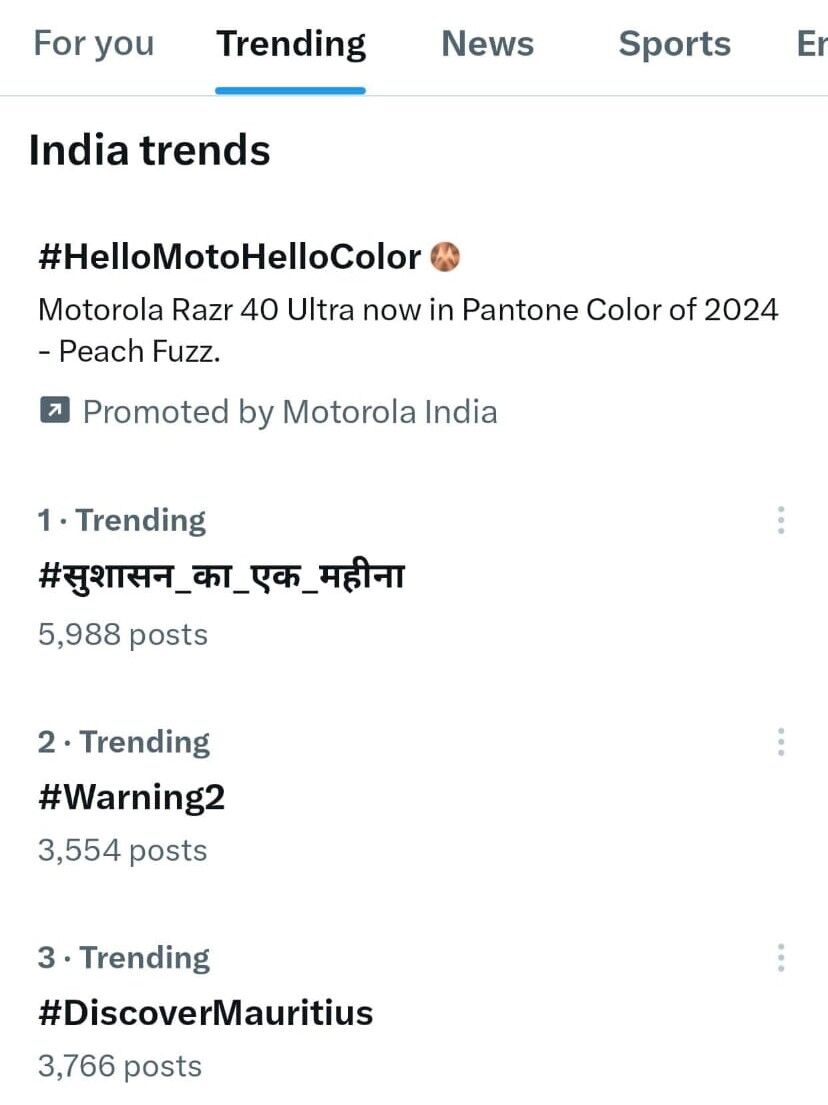The height and width of the screenshot is (1105, 828).
Task: Click the Motorola Razr 40 Ultra description
Action: pos(407,329)
